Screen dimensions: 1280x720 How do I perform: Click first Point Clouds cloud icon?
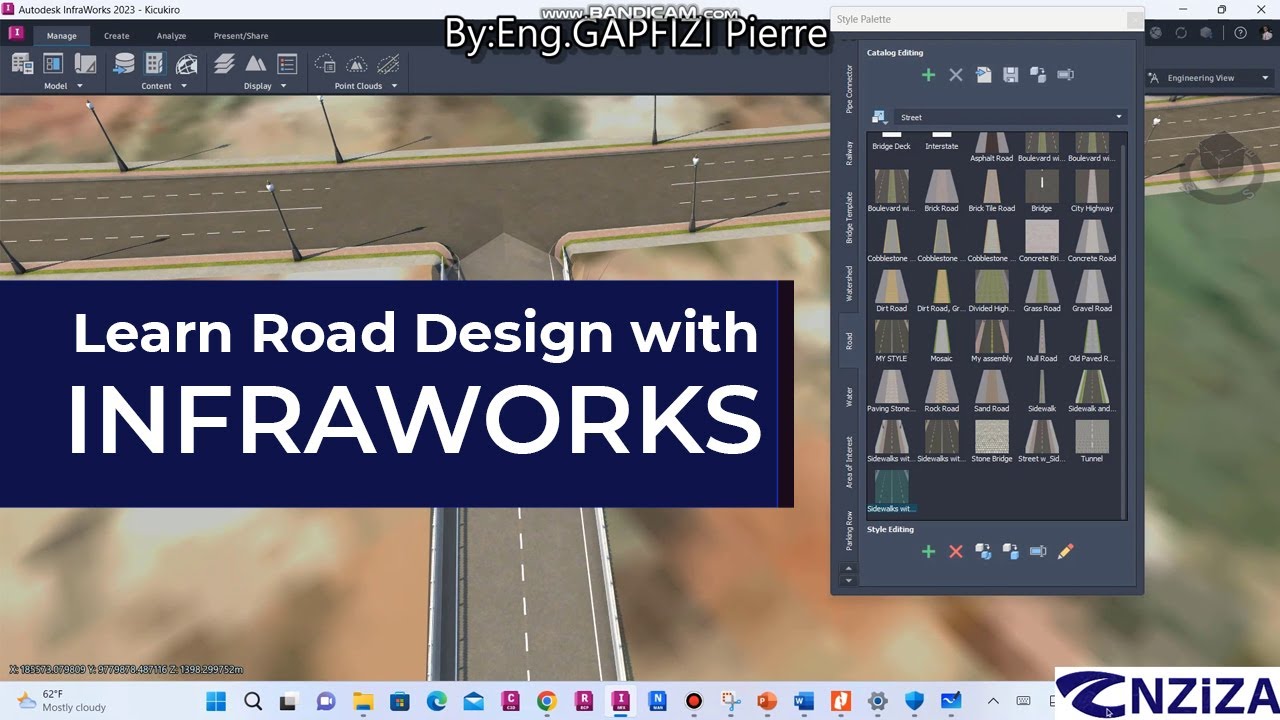click(325, 64)
